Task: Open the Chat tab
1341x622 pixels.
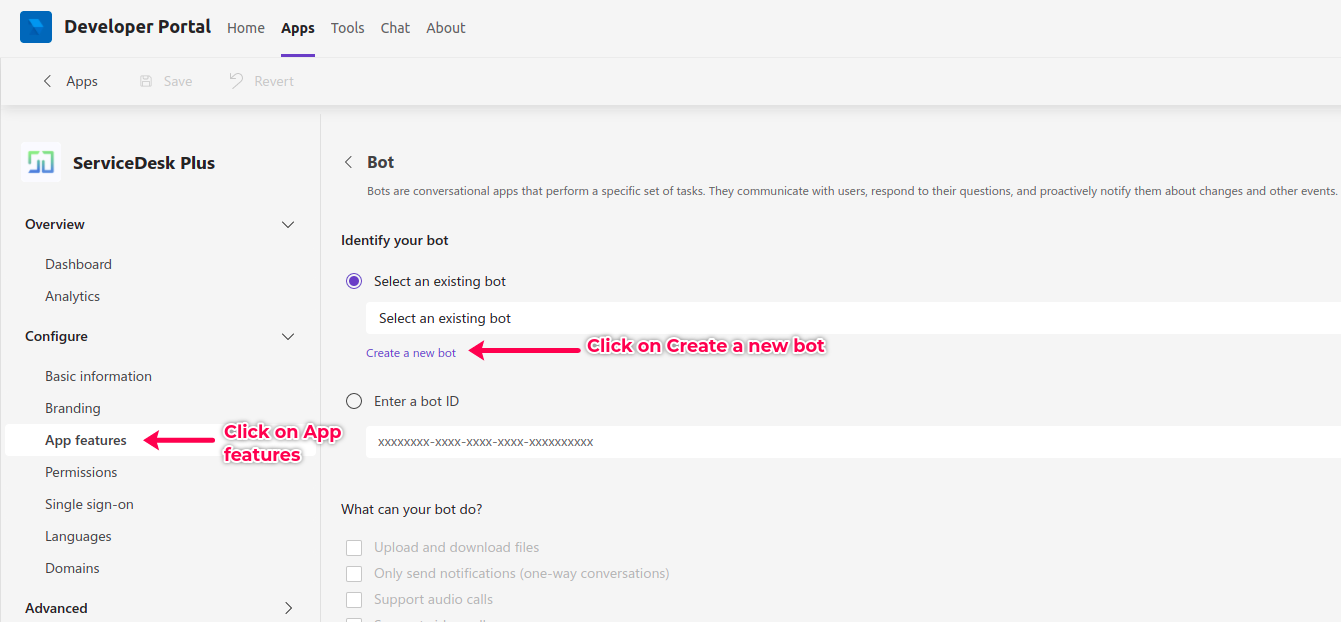Action: [x=395, y=28]
